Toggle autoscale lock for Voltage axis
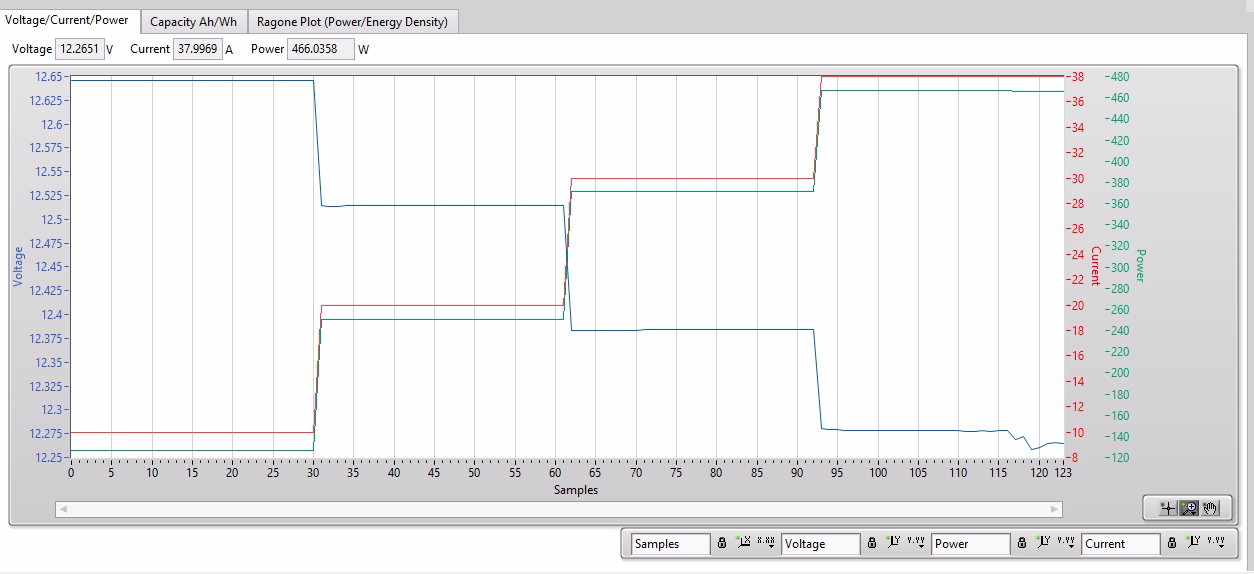1254x574 pixels. coord(872,543)
